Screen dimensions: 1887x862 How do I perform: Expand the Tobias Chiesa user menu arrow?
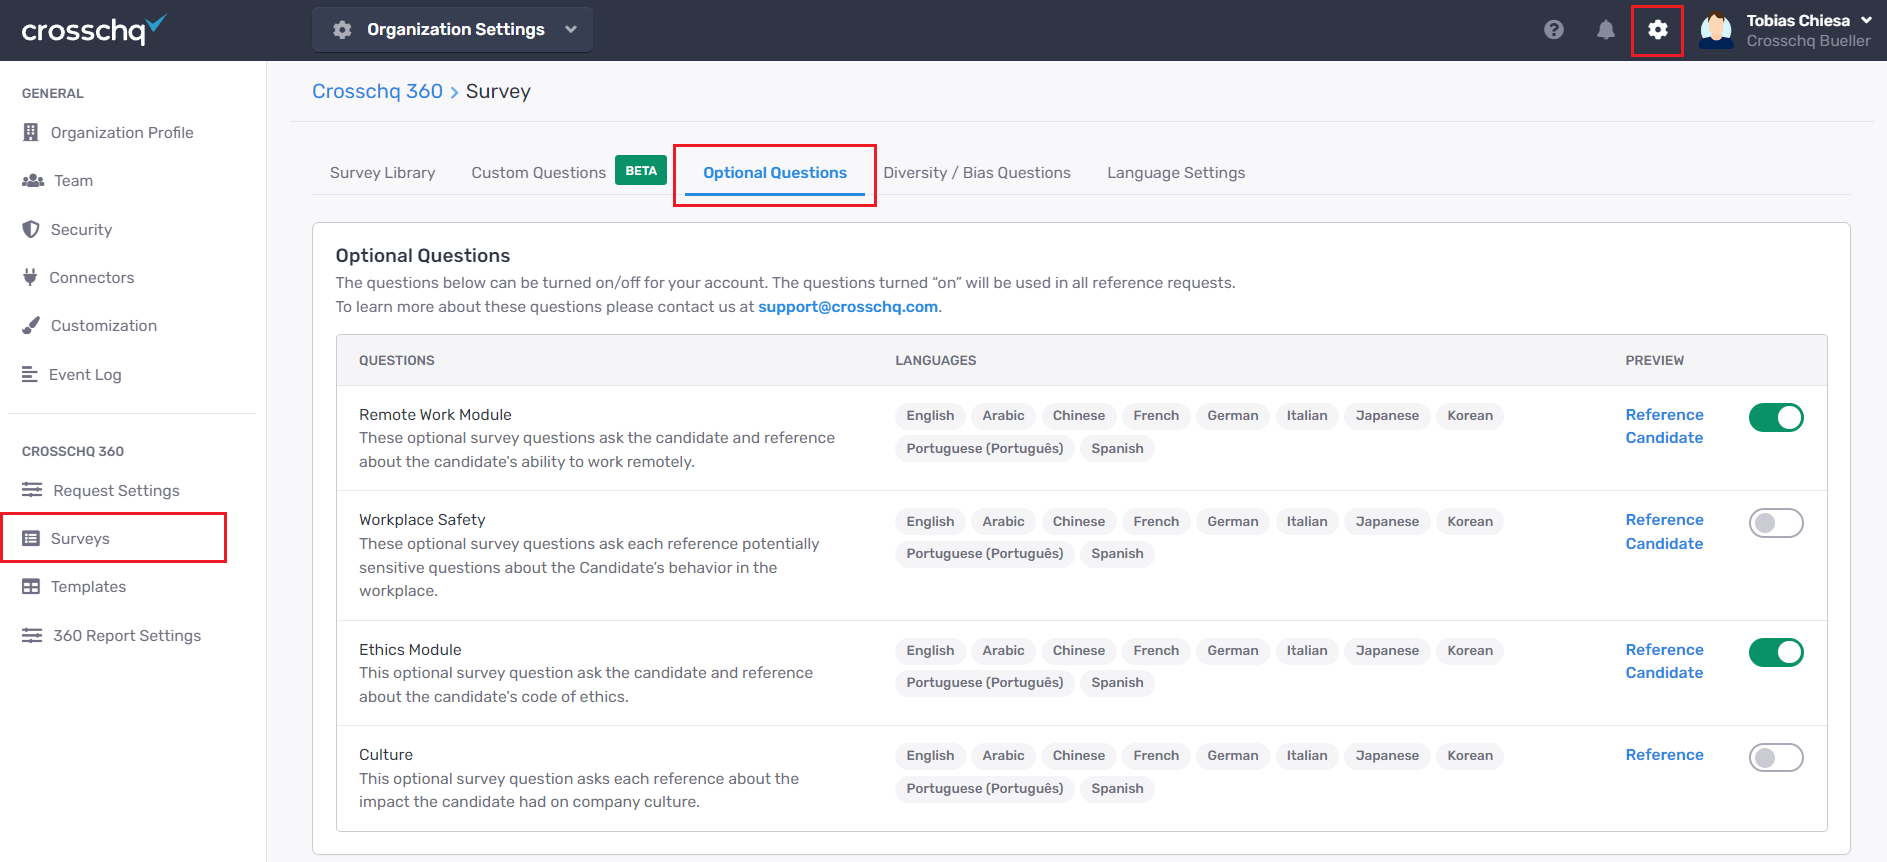point(1866,20)
